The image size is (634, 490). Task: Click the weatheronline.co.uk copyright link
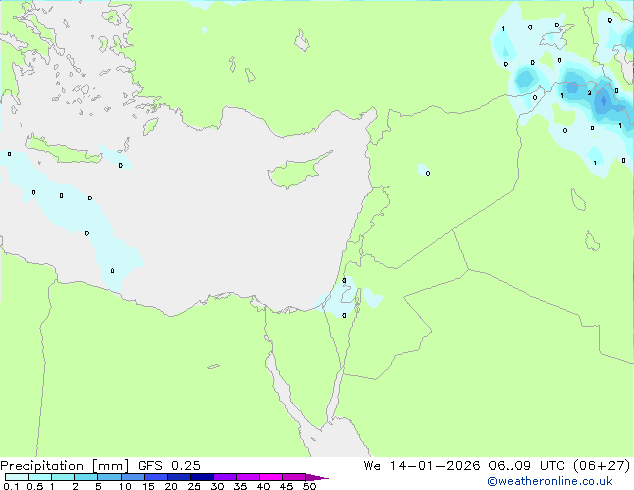click(550, 481)
